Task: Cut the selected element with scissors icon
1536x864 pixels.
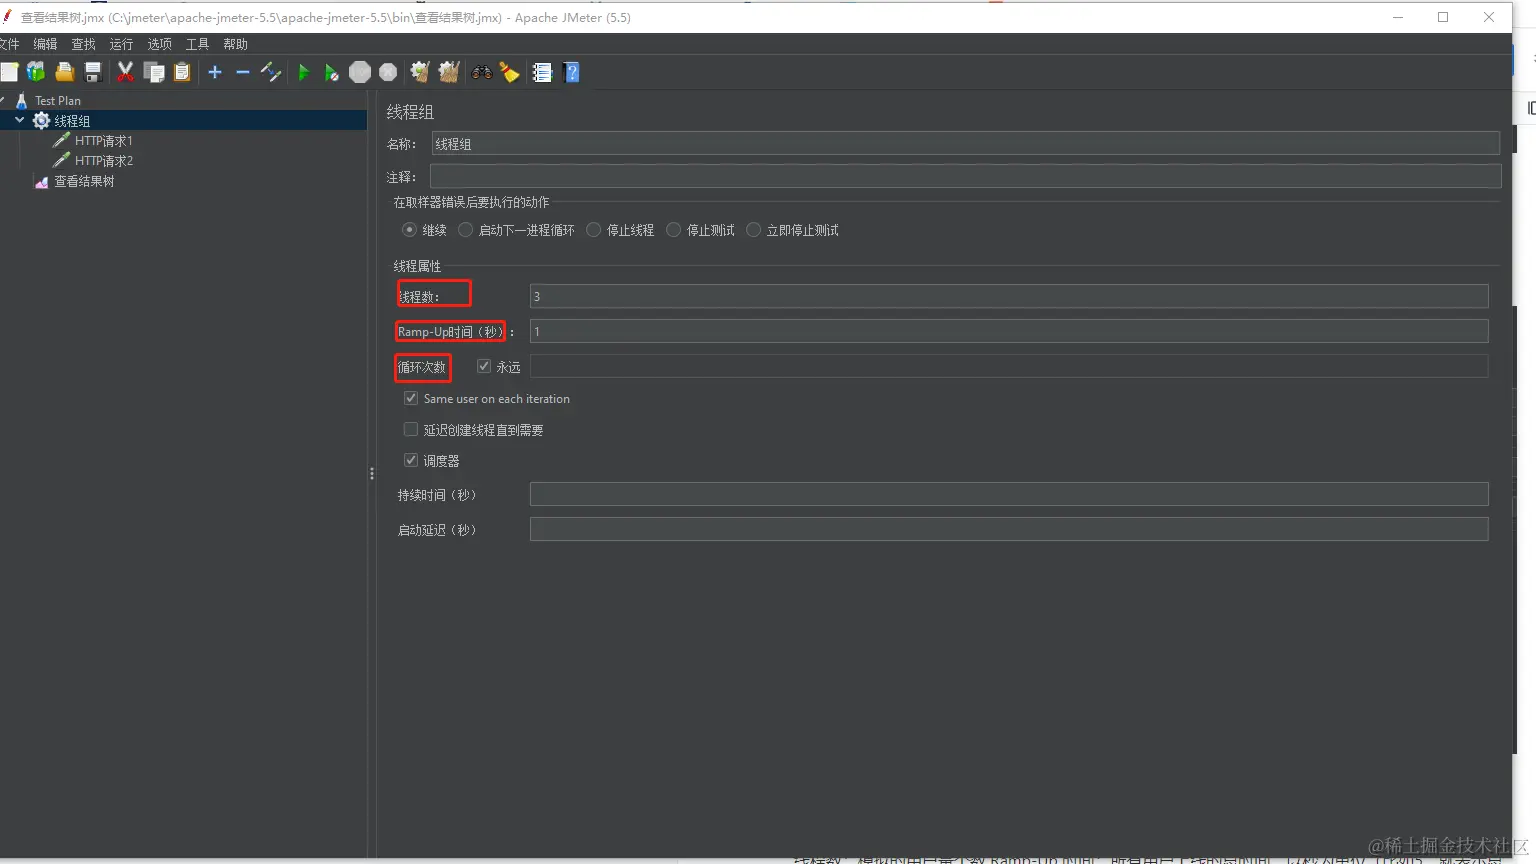Action: point(125,72)
